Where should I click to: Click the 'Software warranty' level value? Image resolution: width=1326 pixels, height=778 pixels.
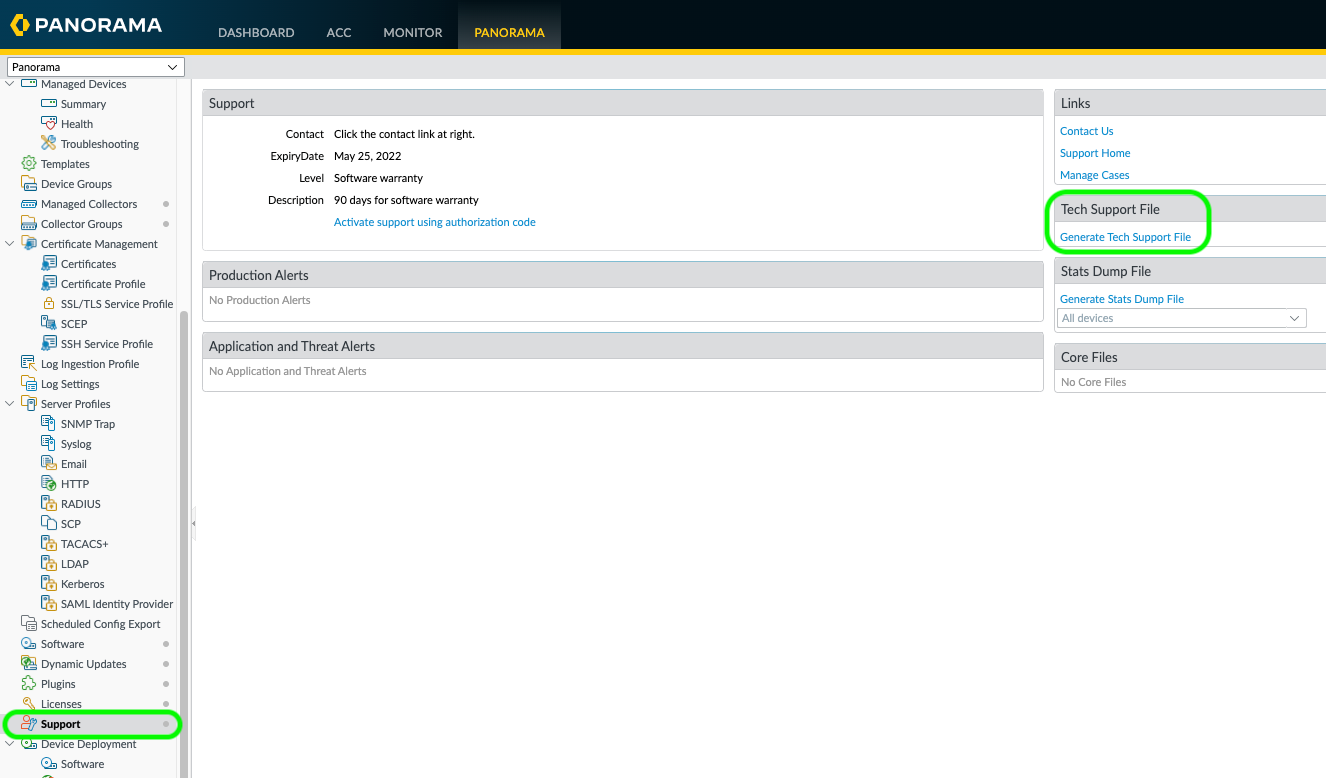point(378,179)
